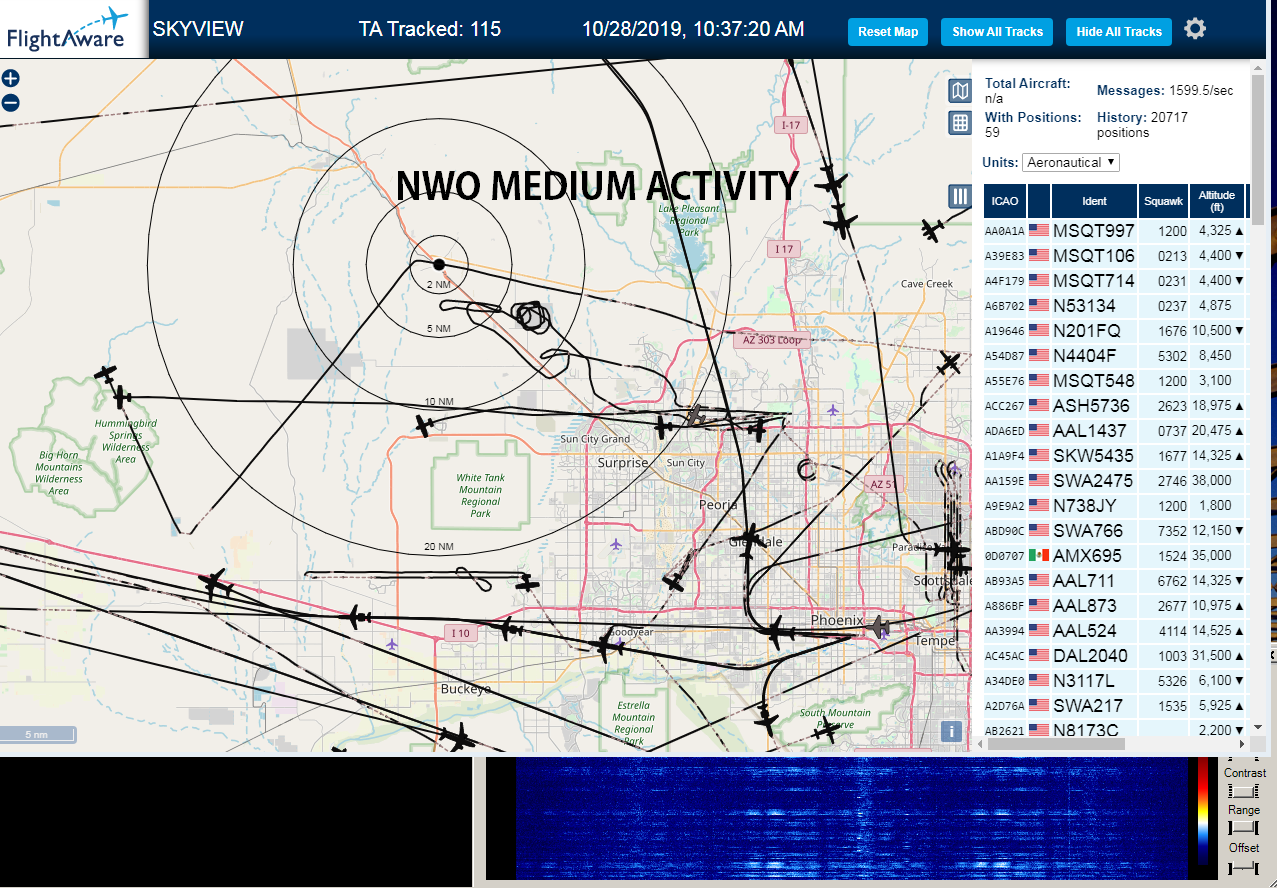Viewport: 1277px width, 889px height.
Task: Toggle the sidebar with three-bars icon
Action: point(960,196)
